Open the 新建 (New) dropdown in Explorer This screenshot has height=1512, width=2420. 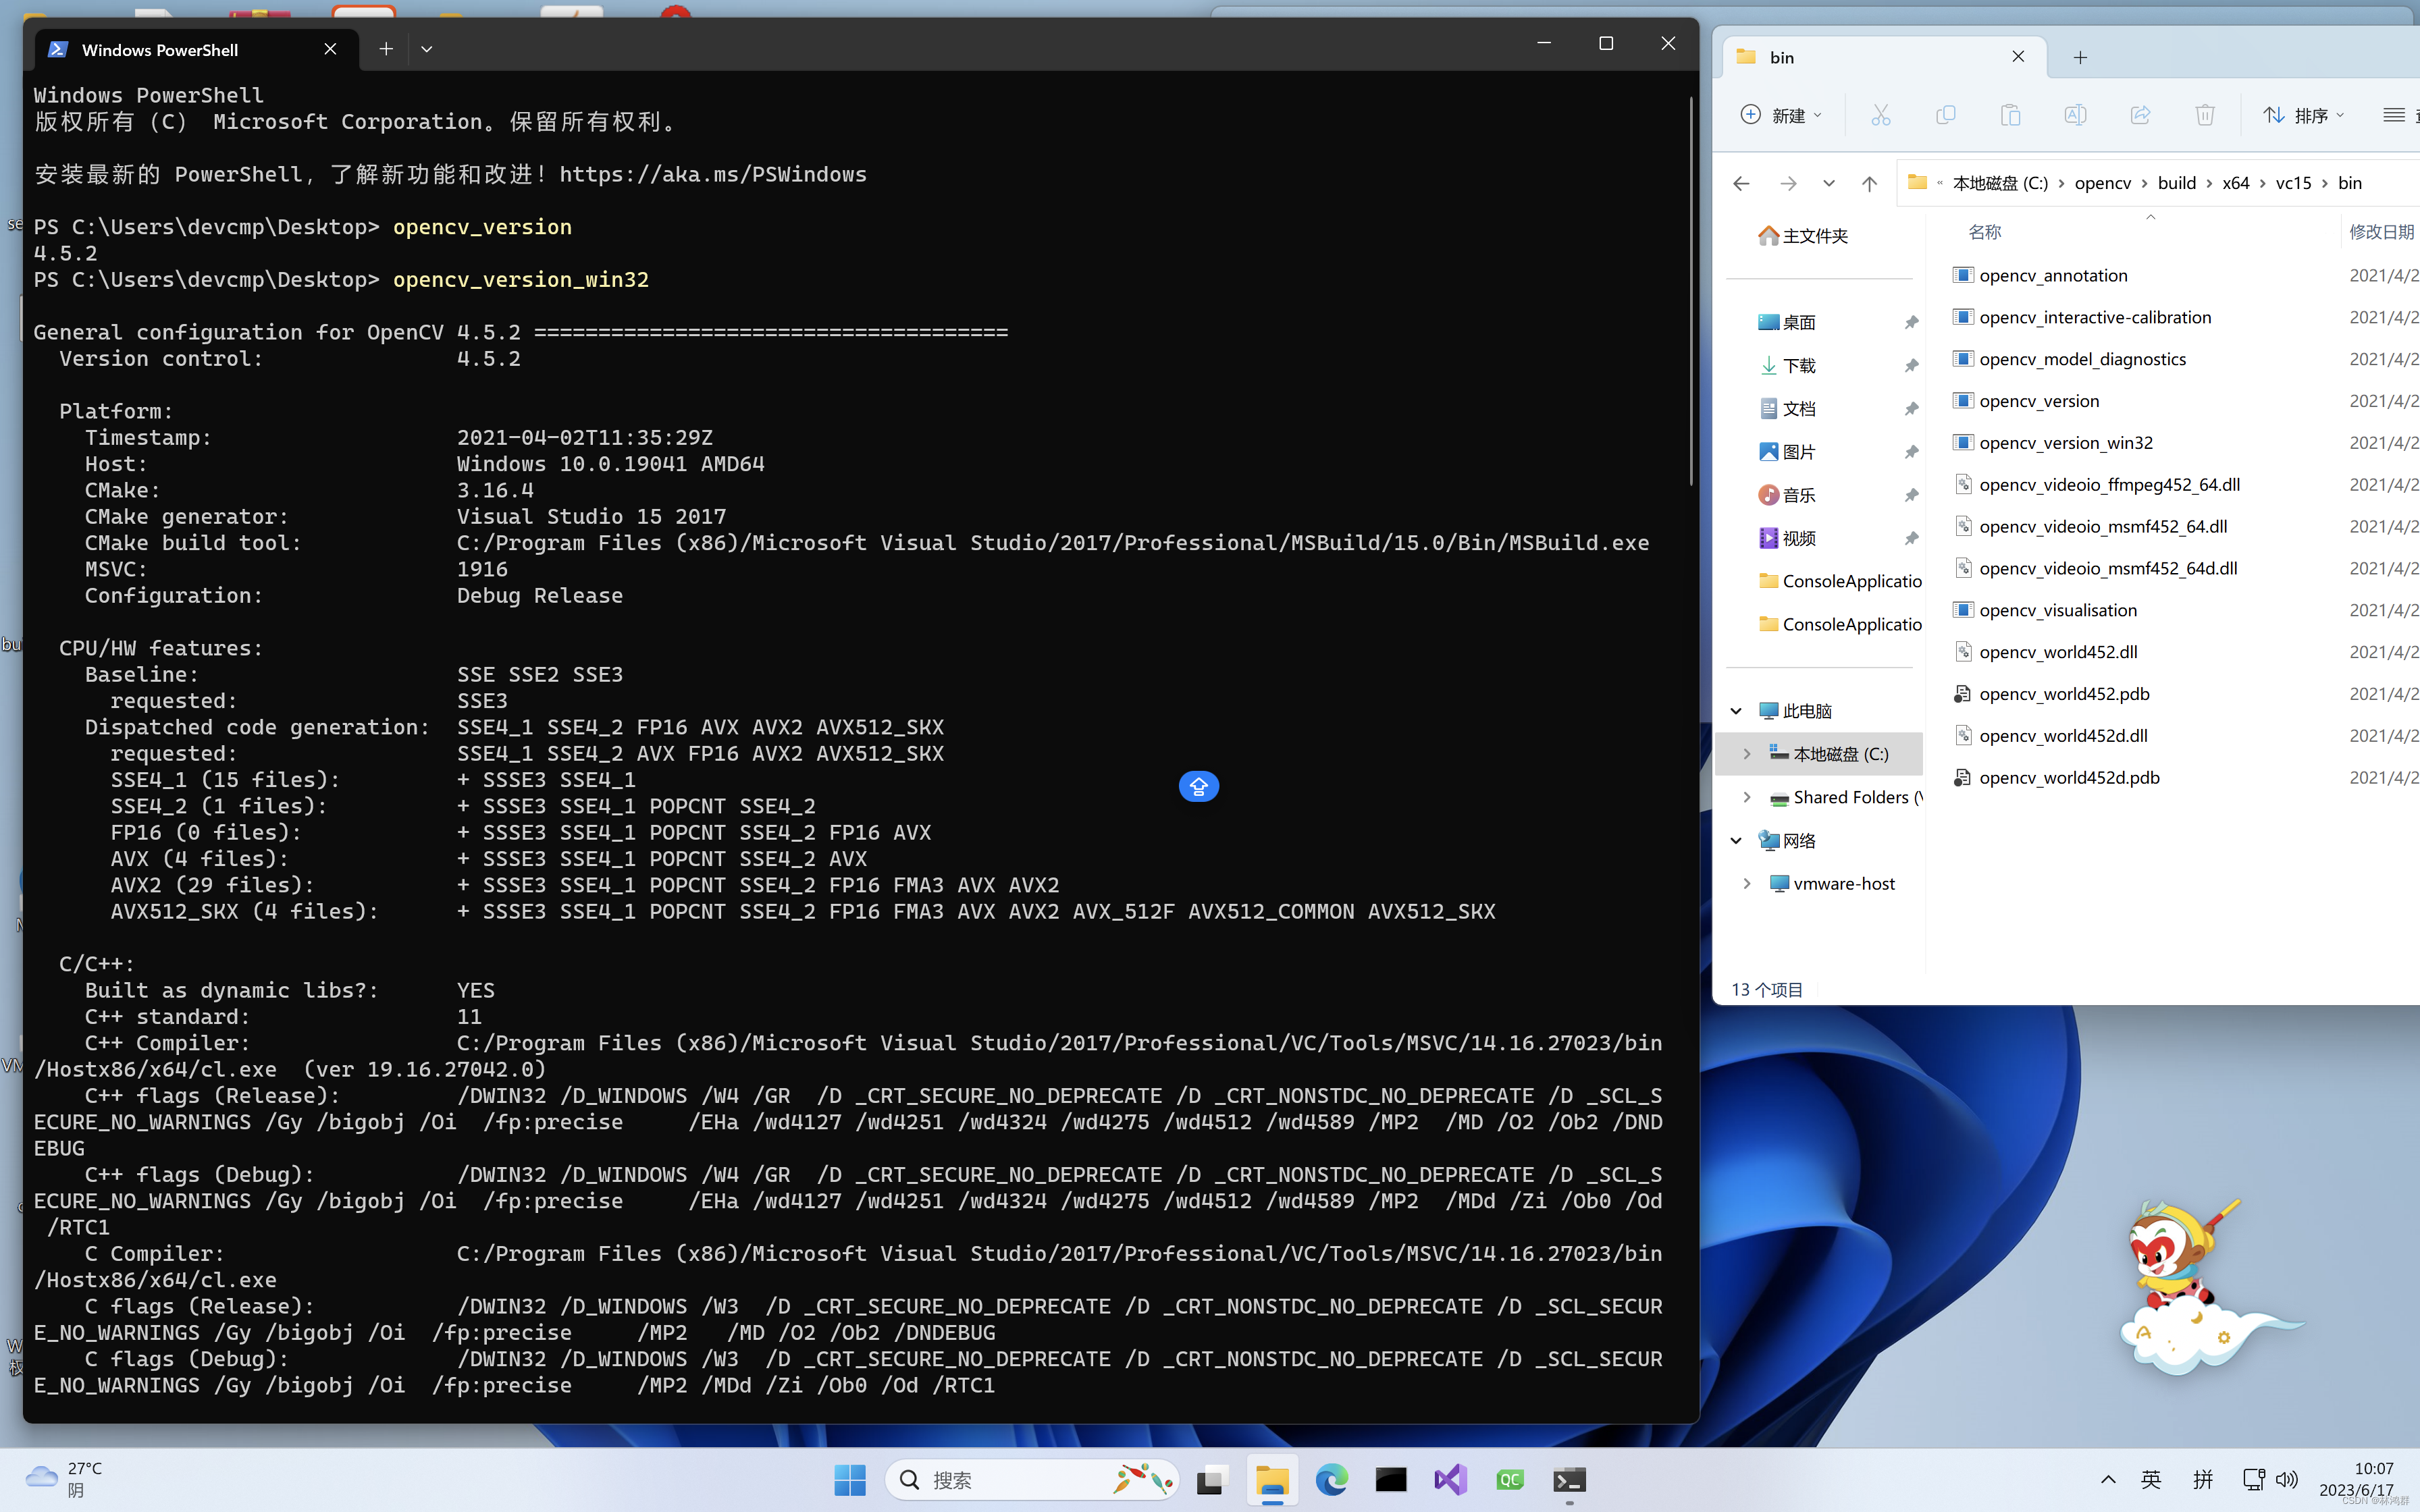click(x=1781, y=115)
